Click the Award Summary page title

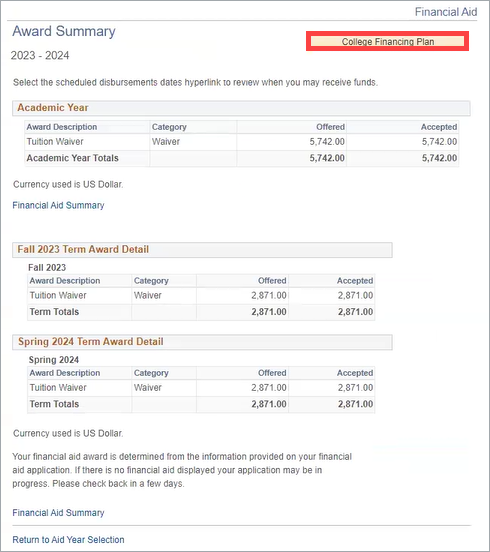point(64,31)
